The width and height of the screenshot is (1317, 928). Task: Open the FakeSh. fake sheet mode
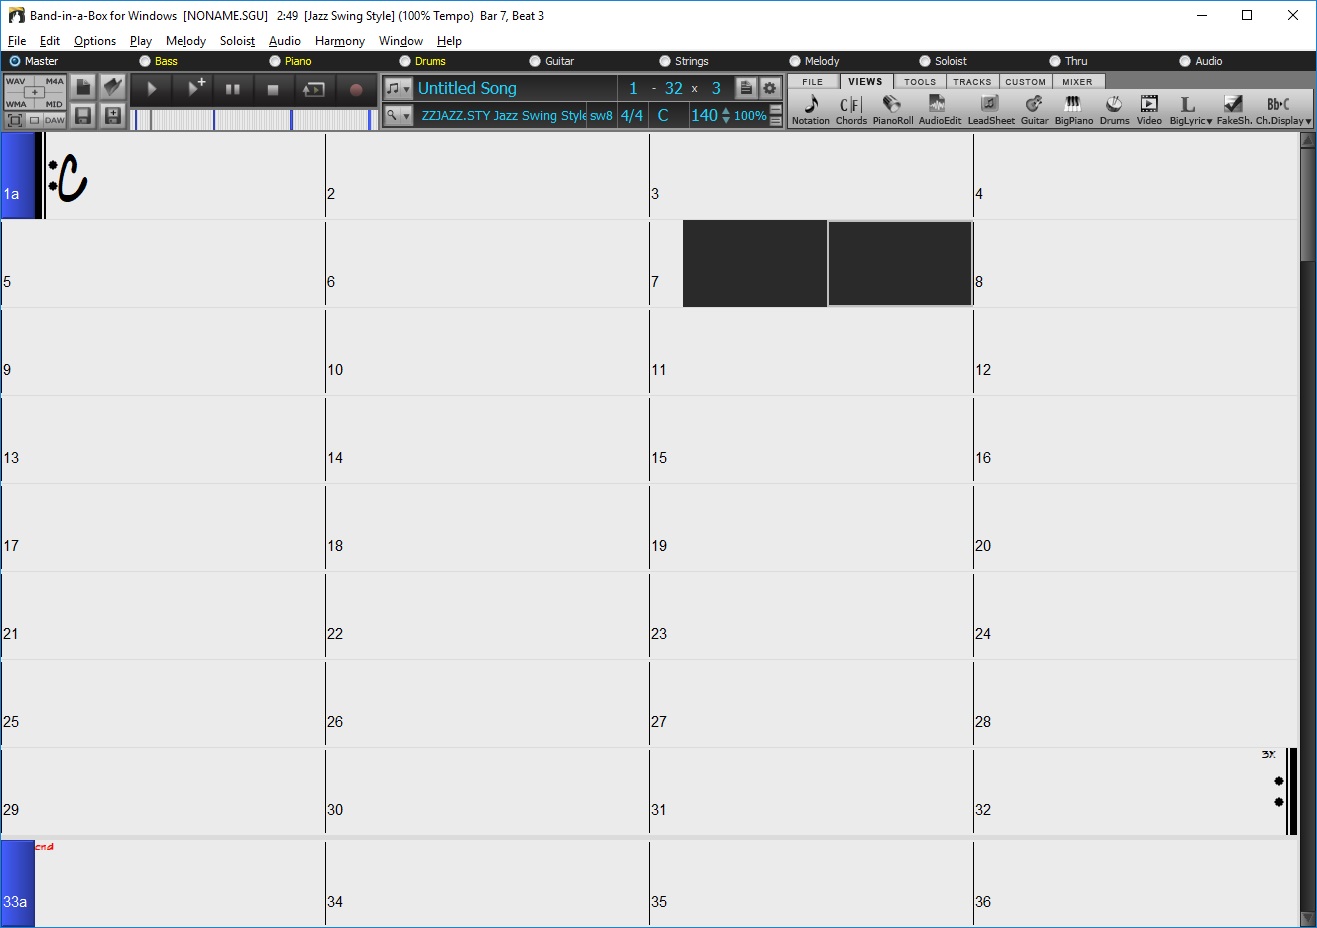pyautogui.click(x=1234, y=109)
